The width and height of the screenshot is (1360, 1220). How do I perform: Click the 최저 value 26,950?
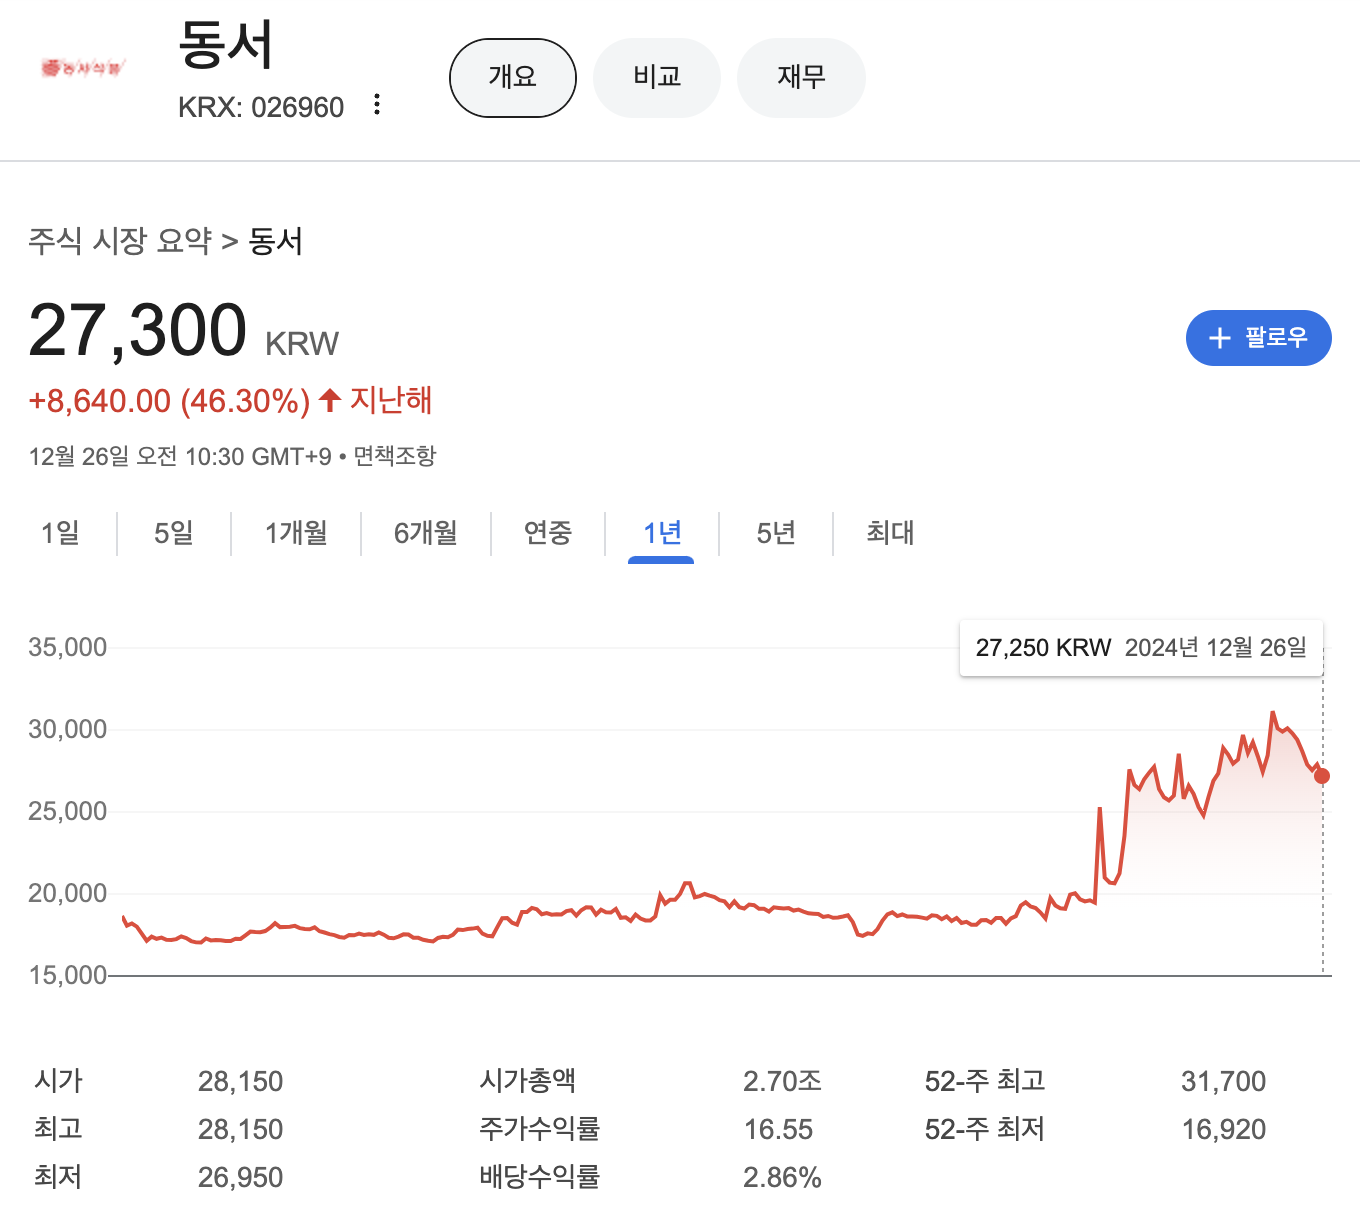tap(241, 1177)
